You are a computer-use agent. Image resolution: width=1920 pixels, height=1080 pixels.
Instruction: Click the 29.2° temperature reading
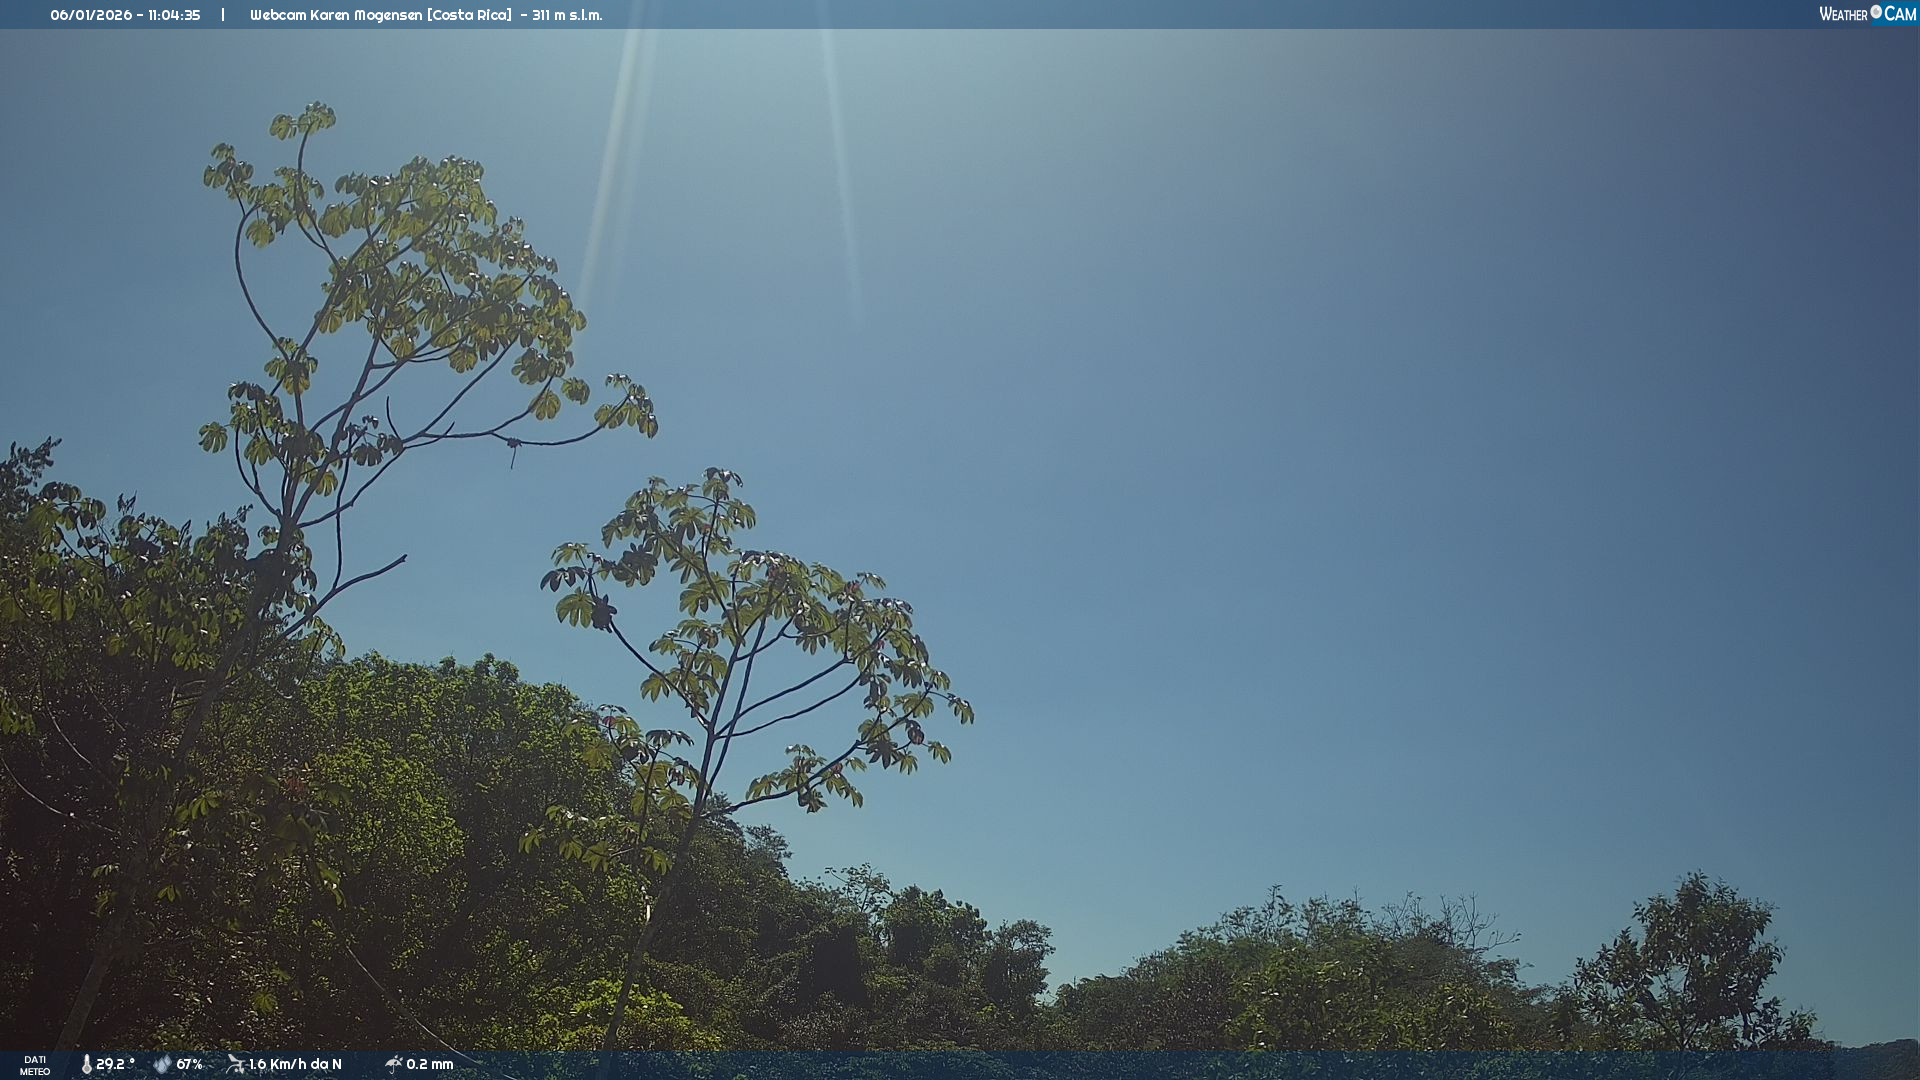pyautogui.click(x=115, y=1064)
